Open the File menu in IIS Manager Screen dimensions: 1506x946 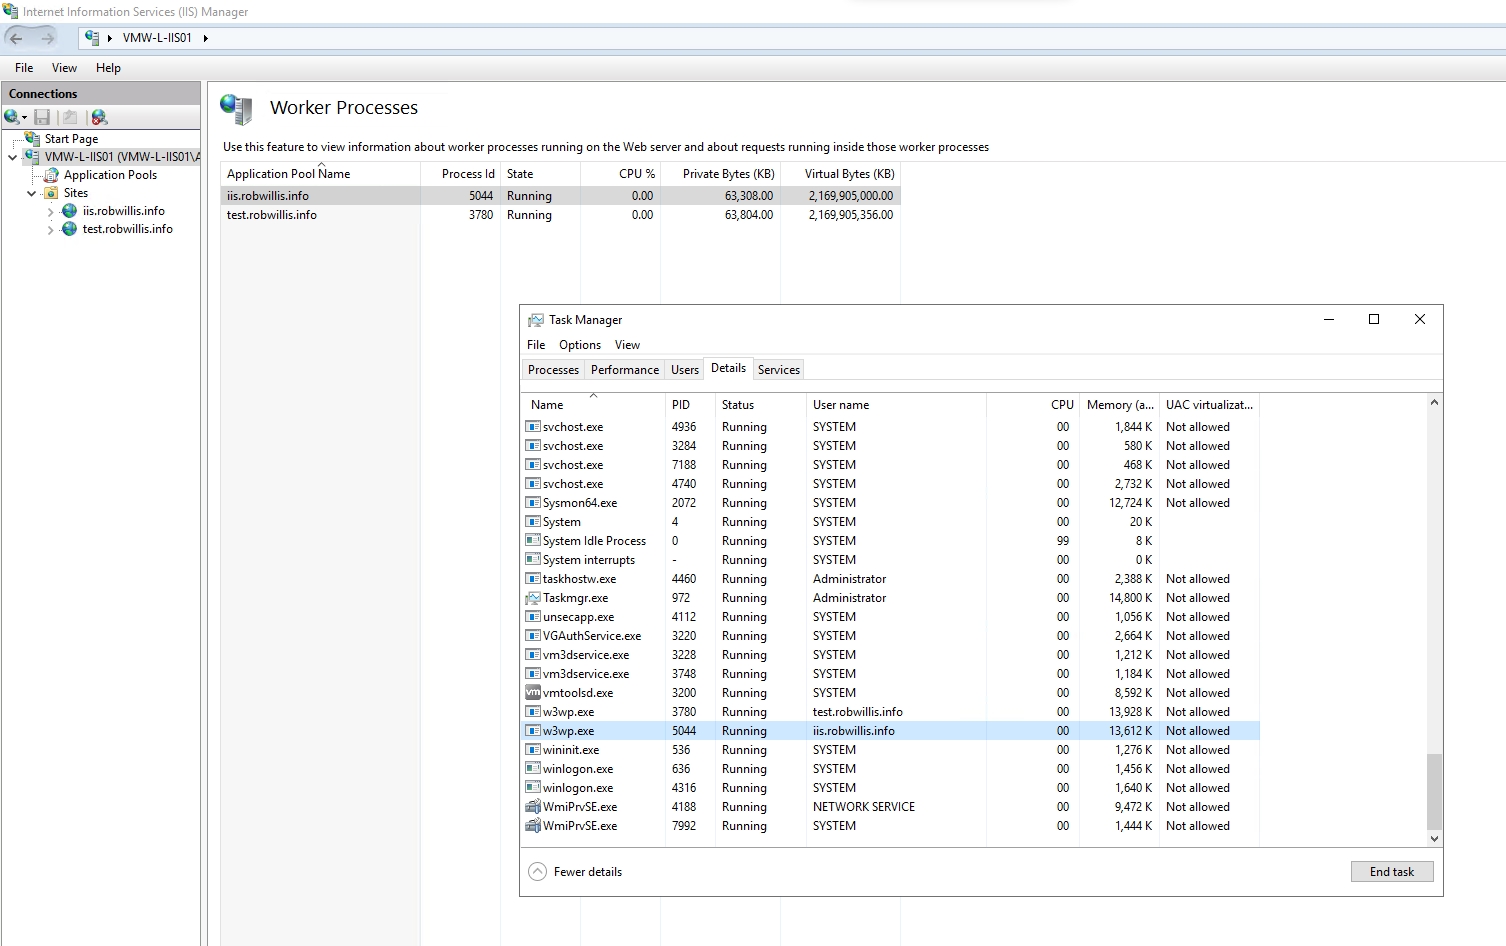[24, 68]
